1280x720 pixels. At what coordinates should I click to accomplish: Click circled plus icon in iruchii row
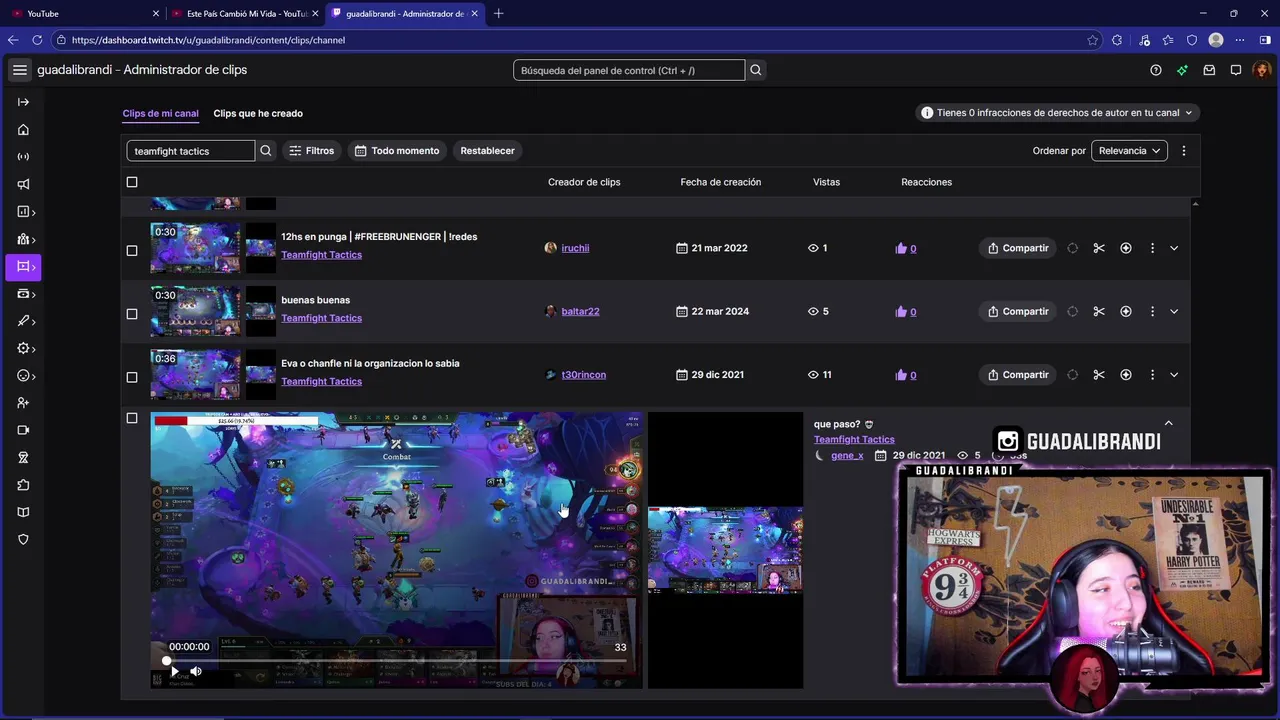[1126, 248]
